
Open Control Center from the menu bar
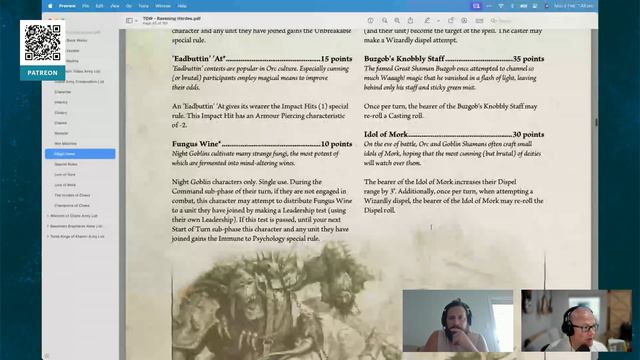[x=535, y=6]
